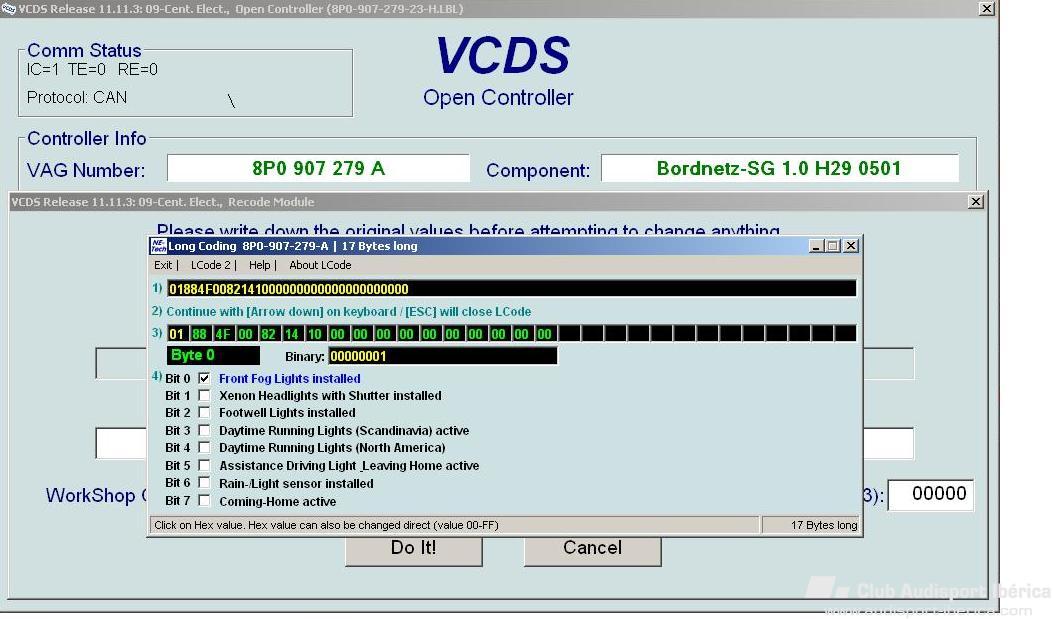Click the Protocol: CAN text

pyautogui.click(x=77, y=97)
